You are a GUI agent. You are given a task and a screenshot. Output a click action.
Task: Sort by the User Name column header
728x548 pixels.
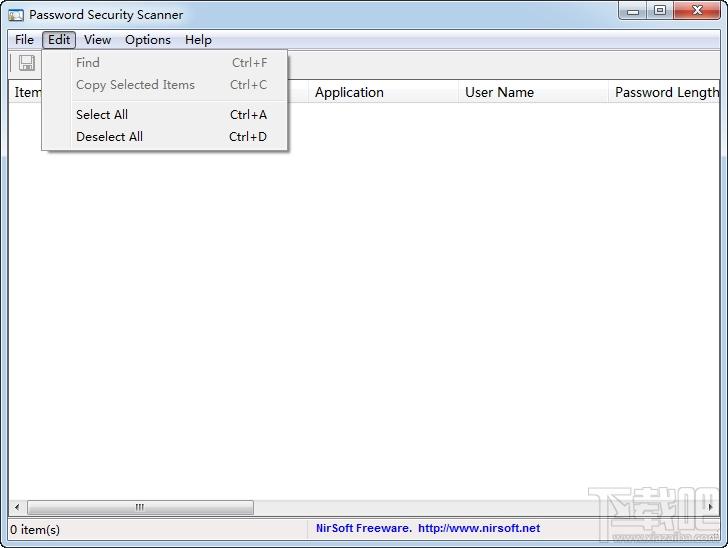533,92
